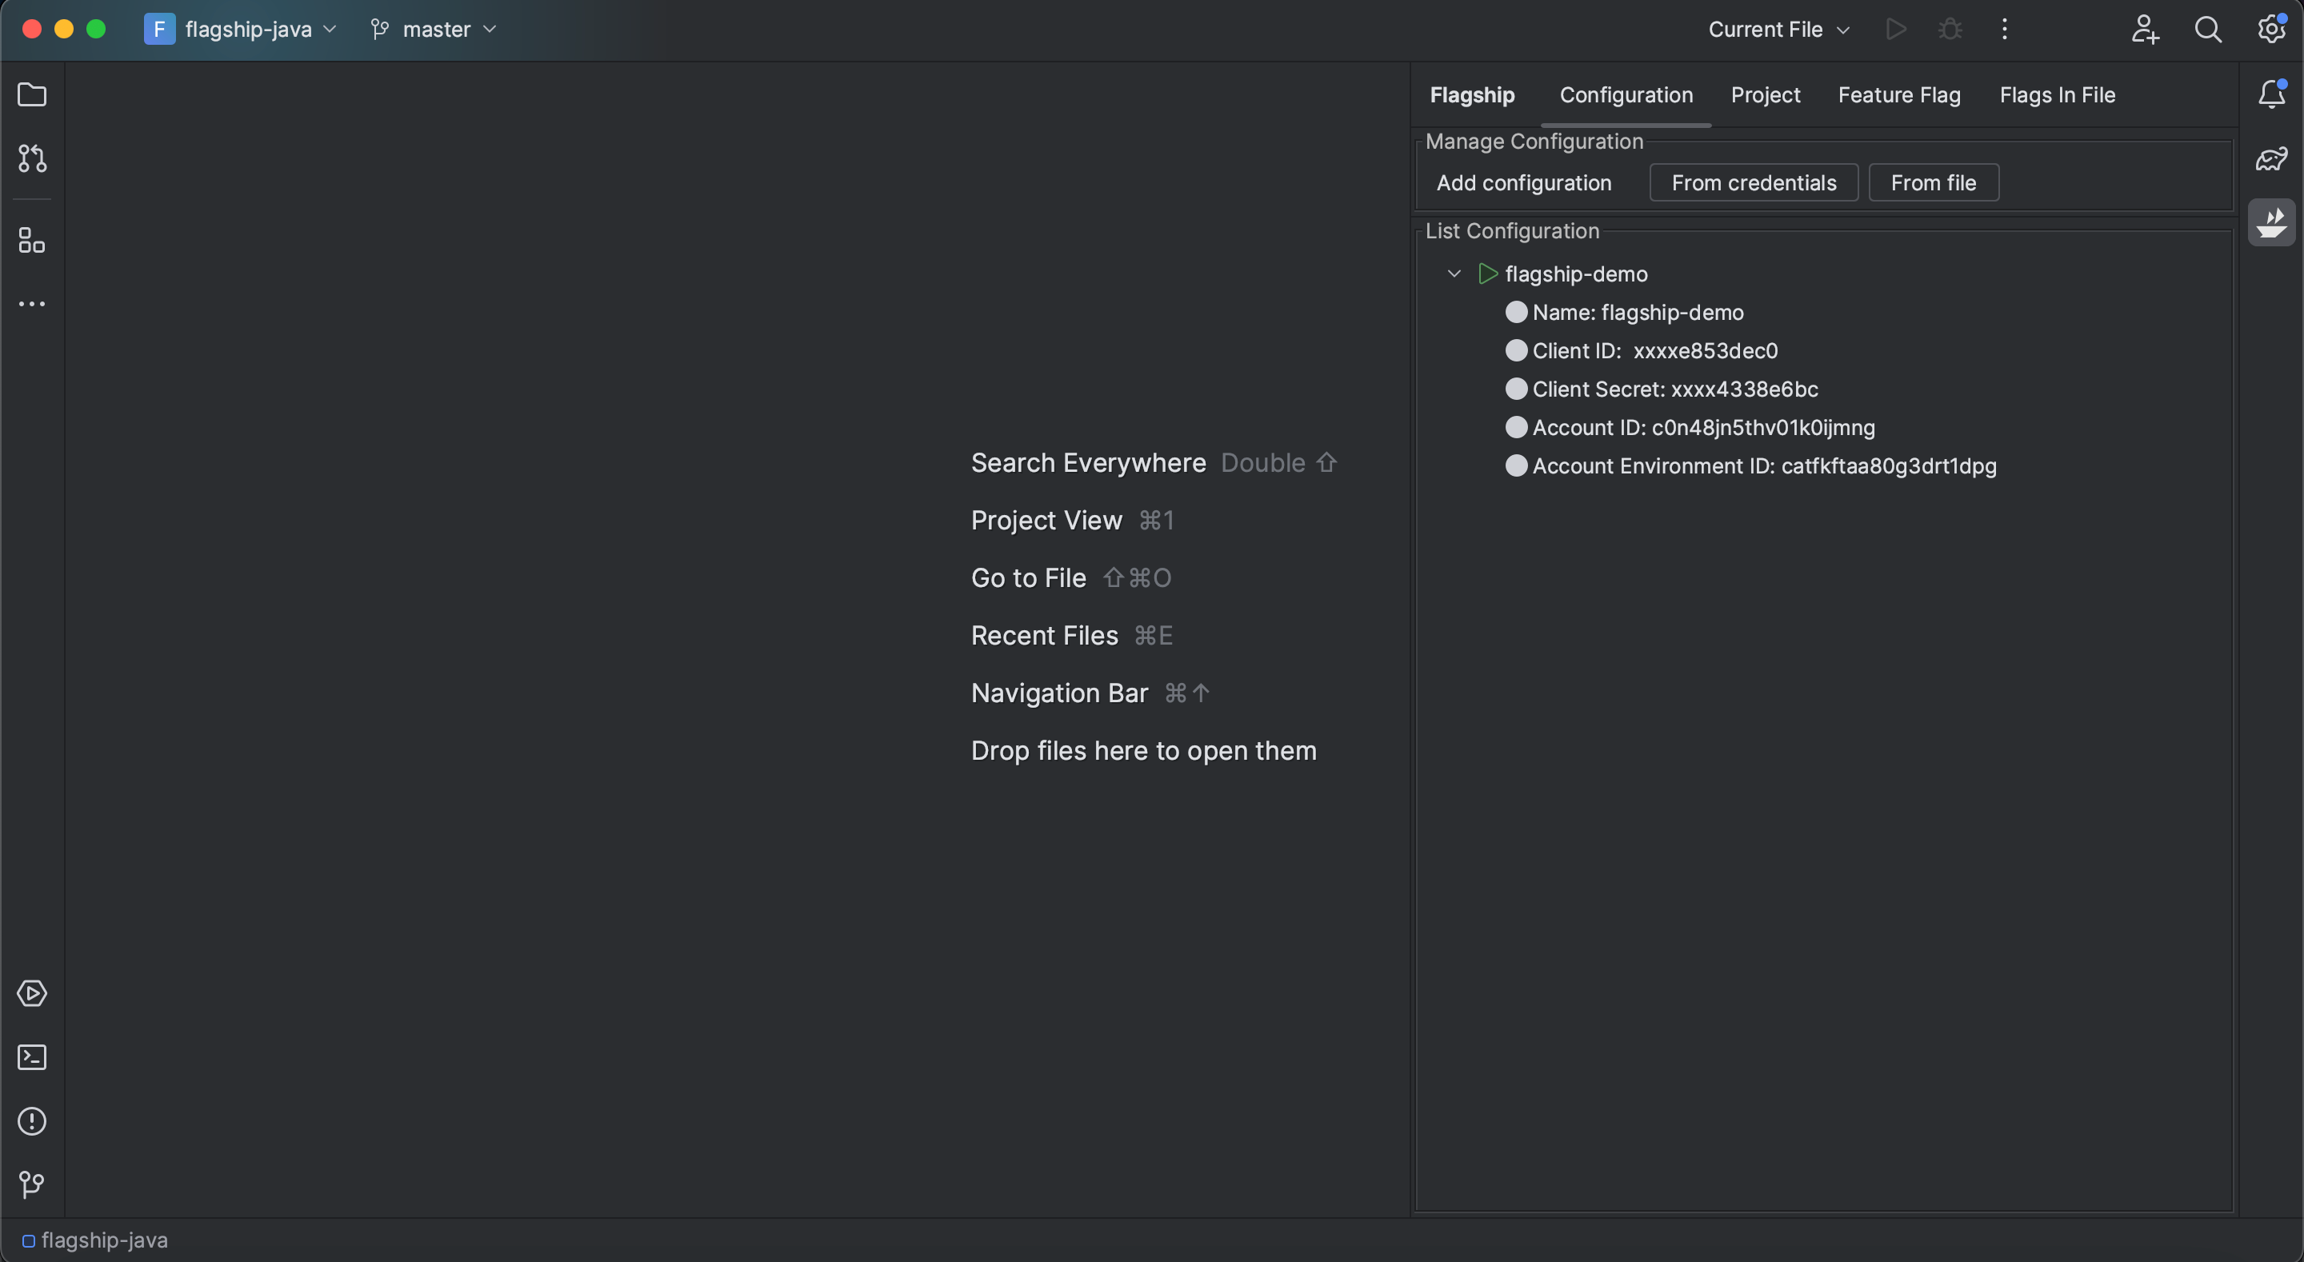Switch to the Flags In File tab

(x=2056, y=95)
